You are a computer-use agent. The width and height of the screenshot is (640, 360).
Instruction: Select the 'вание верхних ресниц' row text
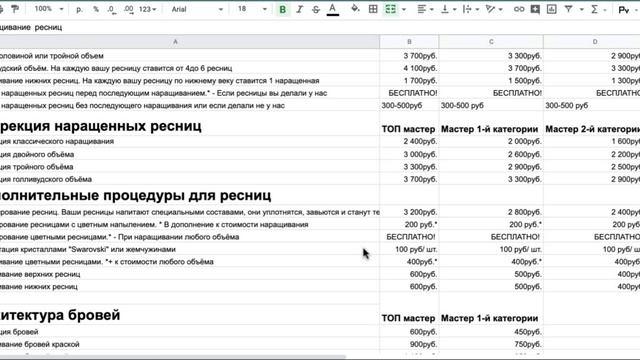[x=40, y=274]
